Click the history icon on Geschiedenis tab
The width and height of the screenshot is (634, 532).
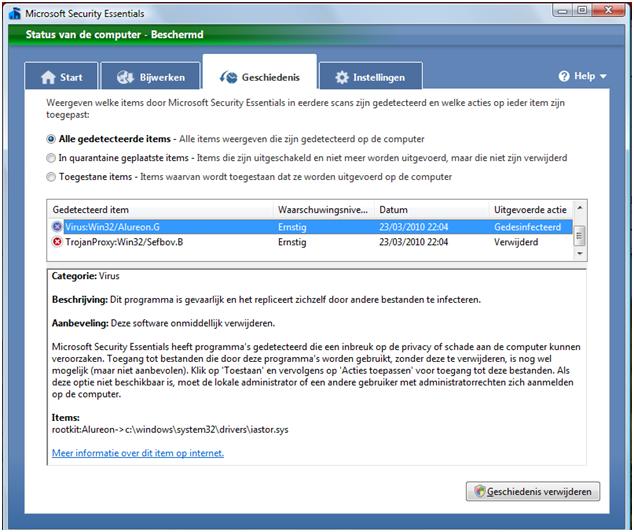pyautogui.click(x=228, y=77)
